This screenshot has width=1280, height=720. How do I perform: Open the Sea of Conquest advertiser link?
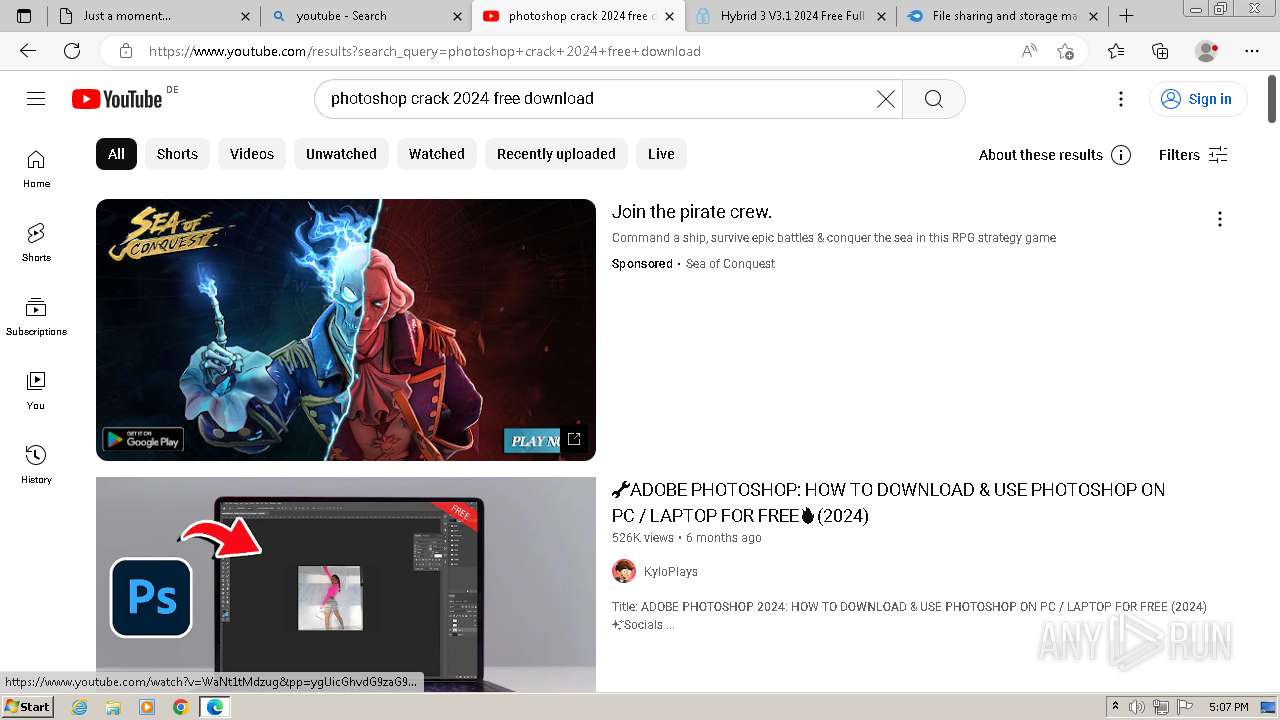pos(730,264)
